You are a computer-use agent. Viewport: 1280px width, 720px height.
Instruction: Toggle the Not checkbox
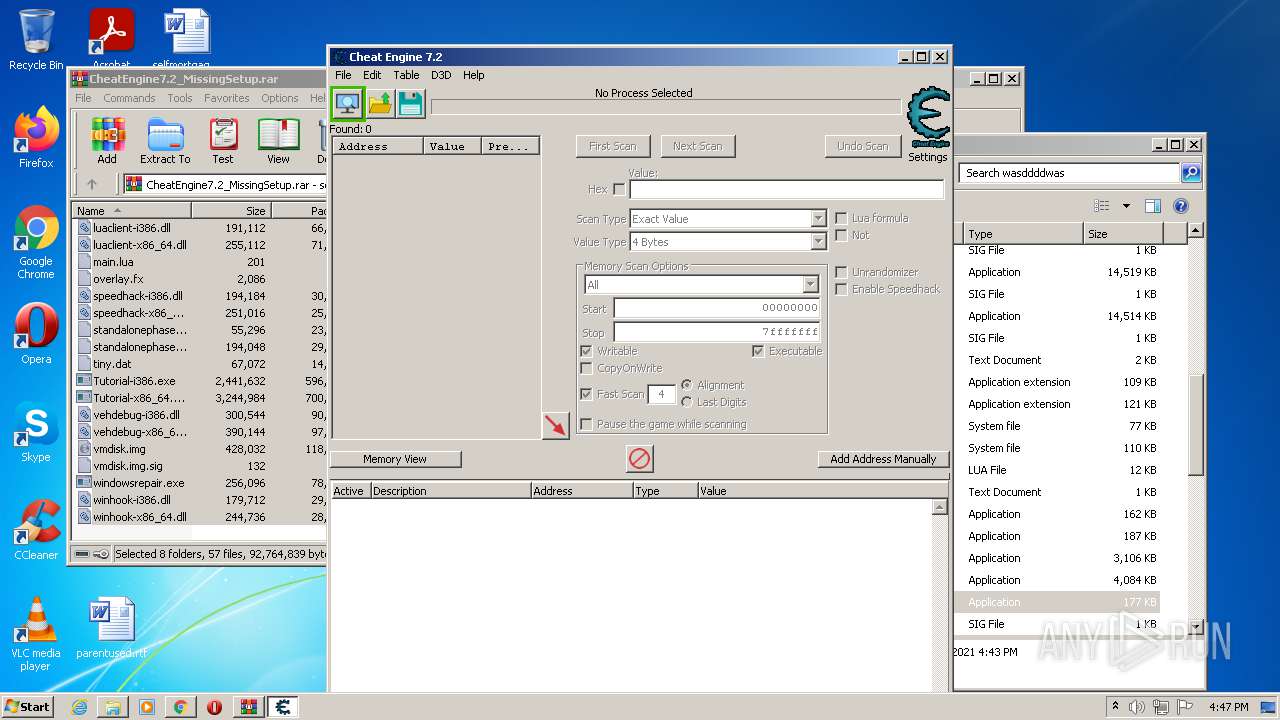point(841,235)
